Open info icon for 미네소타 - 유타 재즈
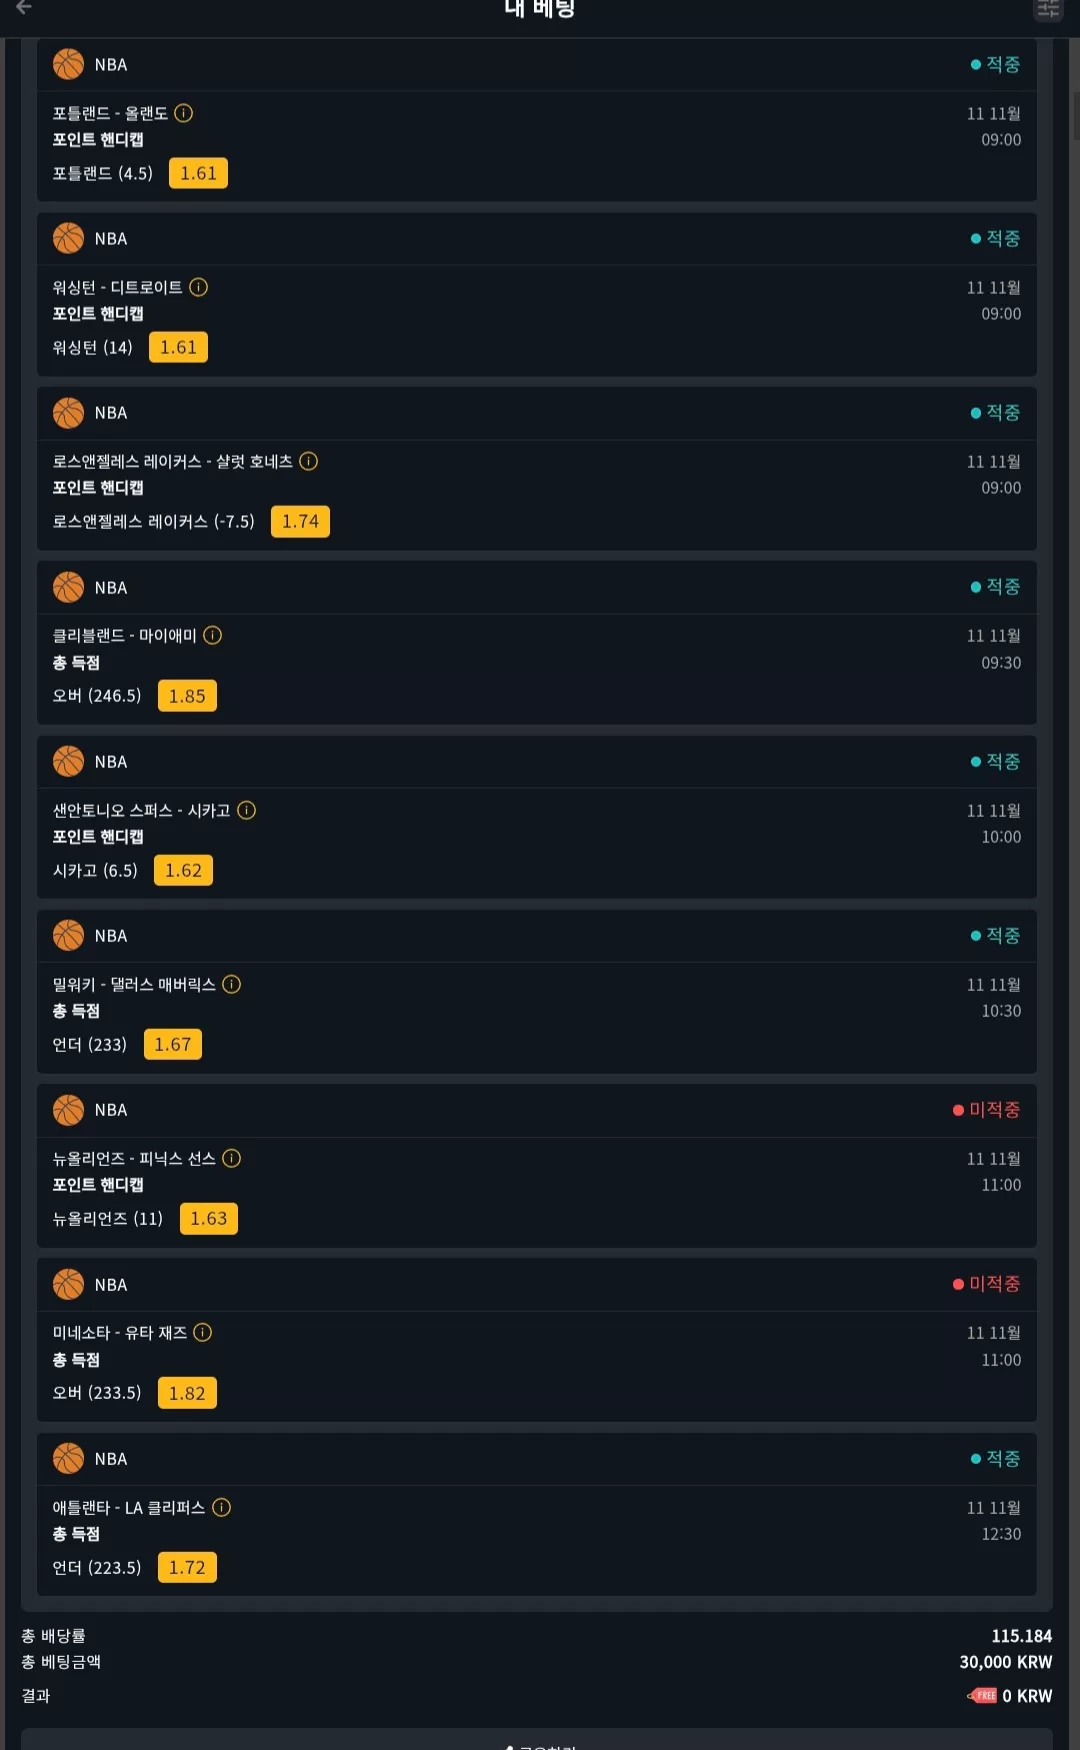Image resolution: width=1080 pixels, height=1750 pixels. coord(203,1332)
